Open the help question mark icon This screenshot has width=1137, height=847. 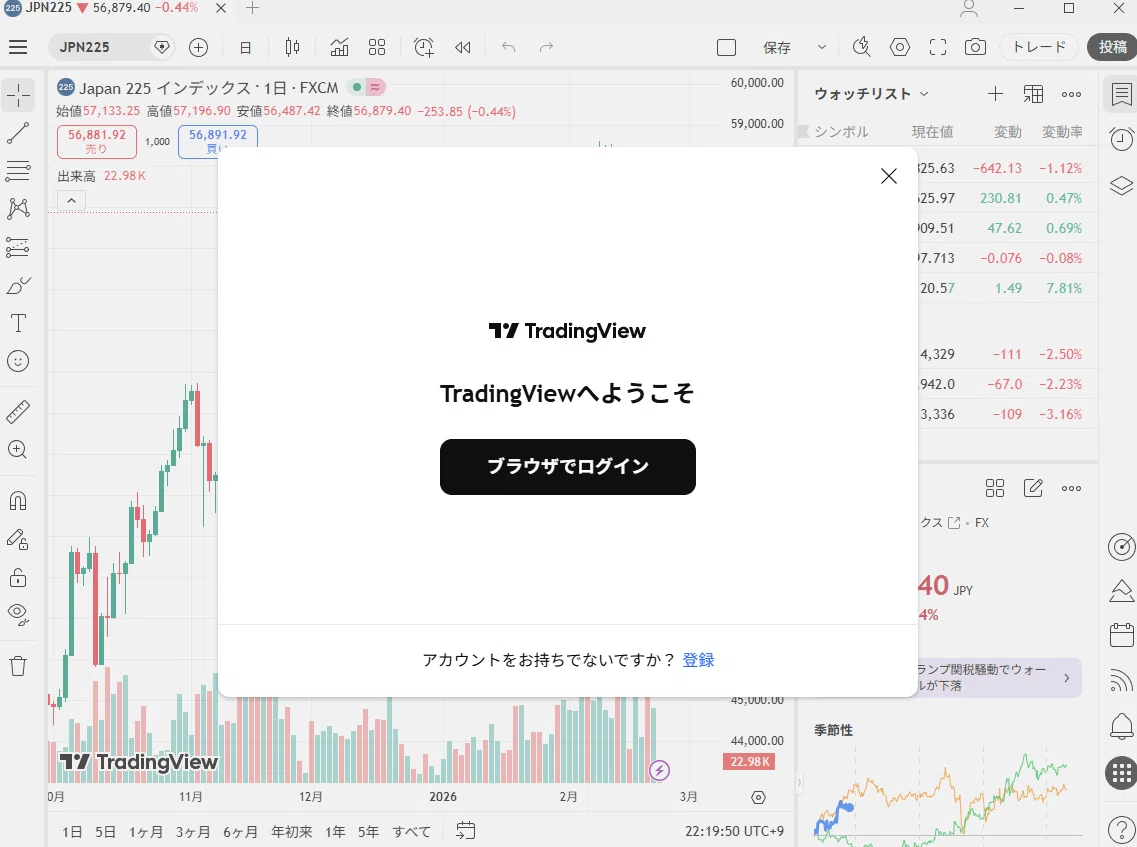[1121, 830]
